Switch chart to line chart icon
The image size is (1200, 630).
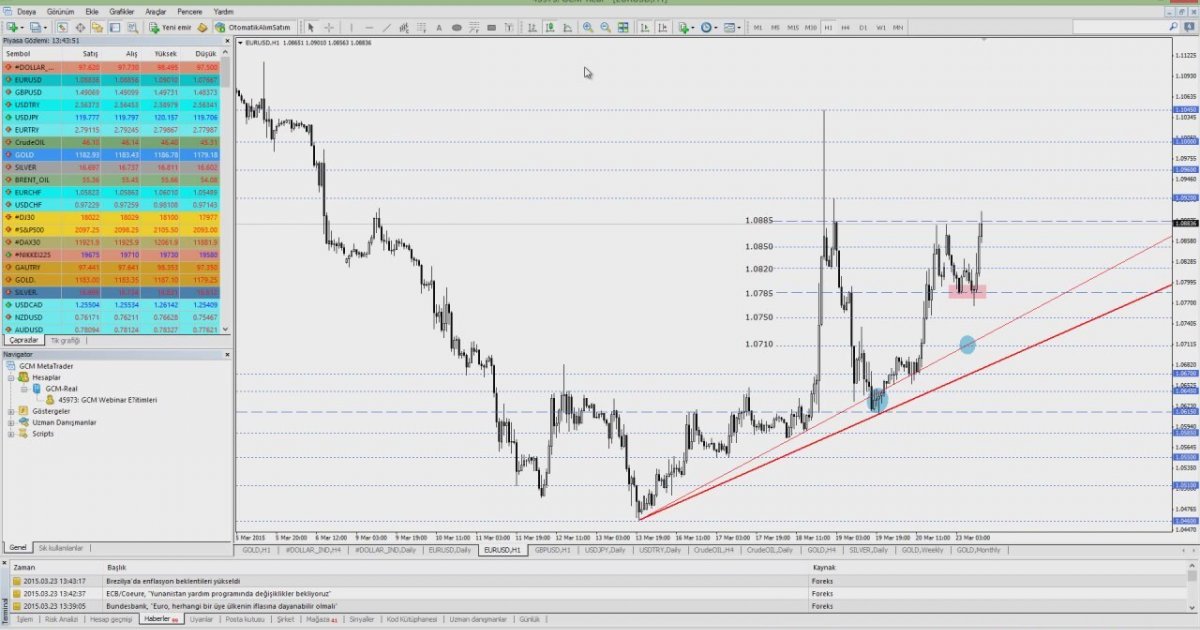567,28
